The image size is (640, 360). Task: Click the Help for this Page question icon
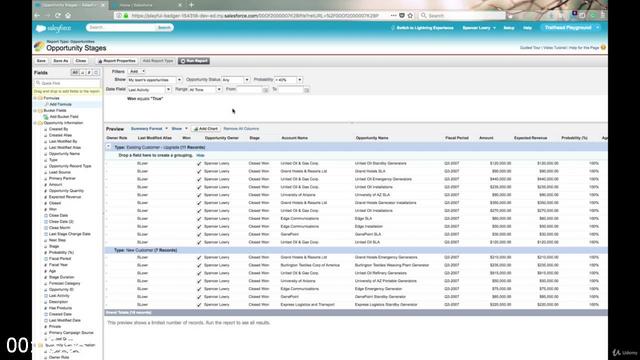tap(603, 48)
